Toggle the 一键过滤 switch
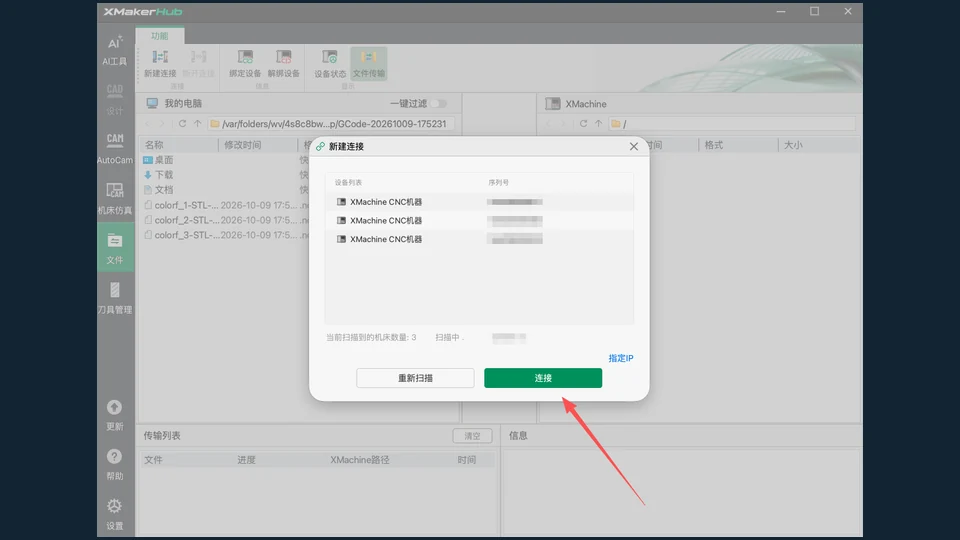Screen dimensions: 960x540 439,103
